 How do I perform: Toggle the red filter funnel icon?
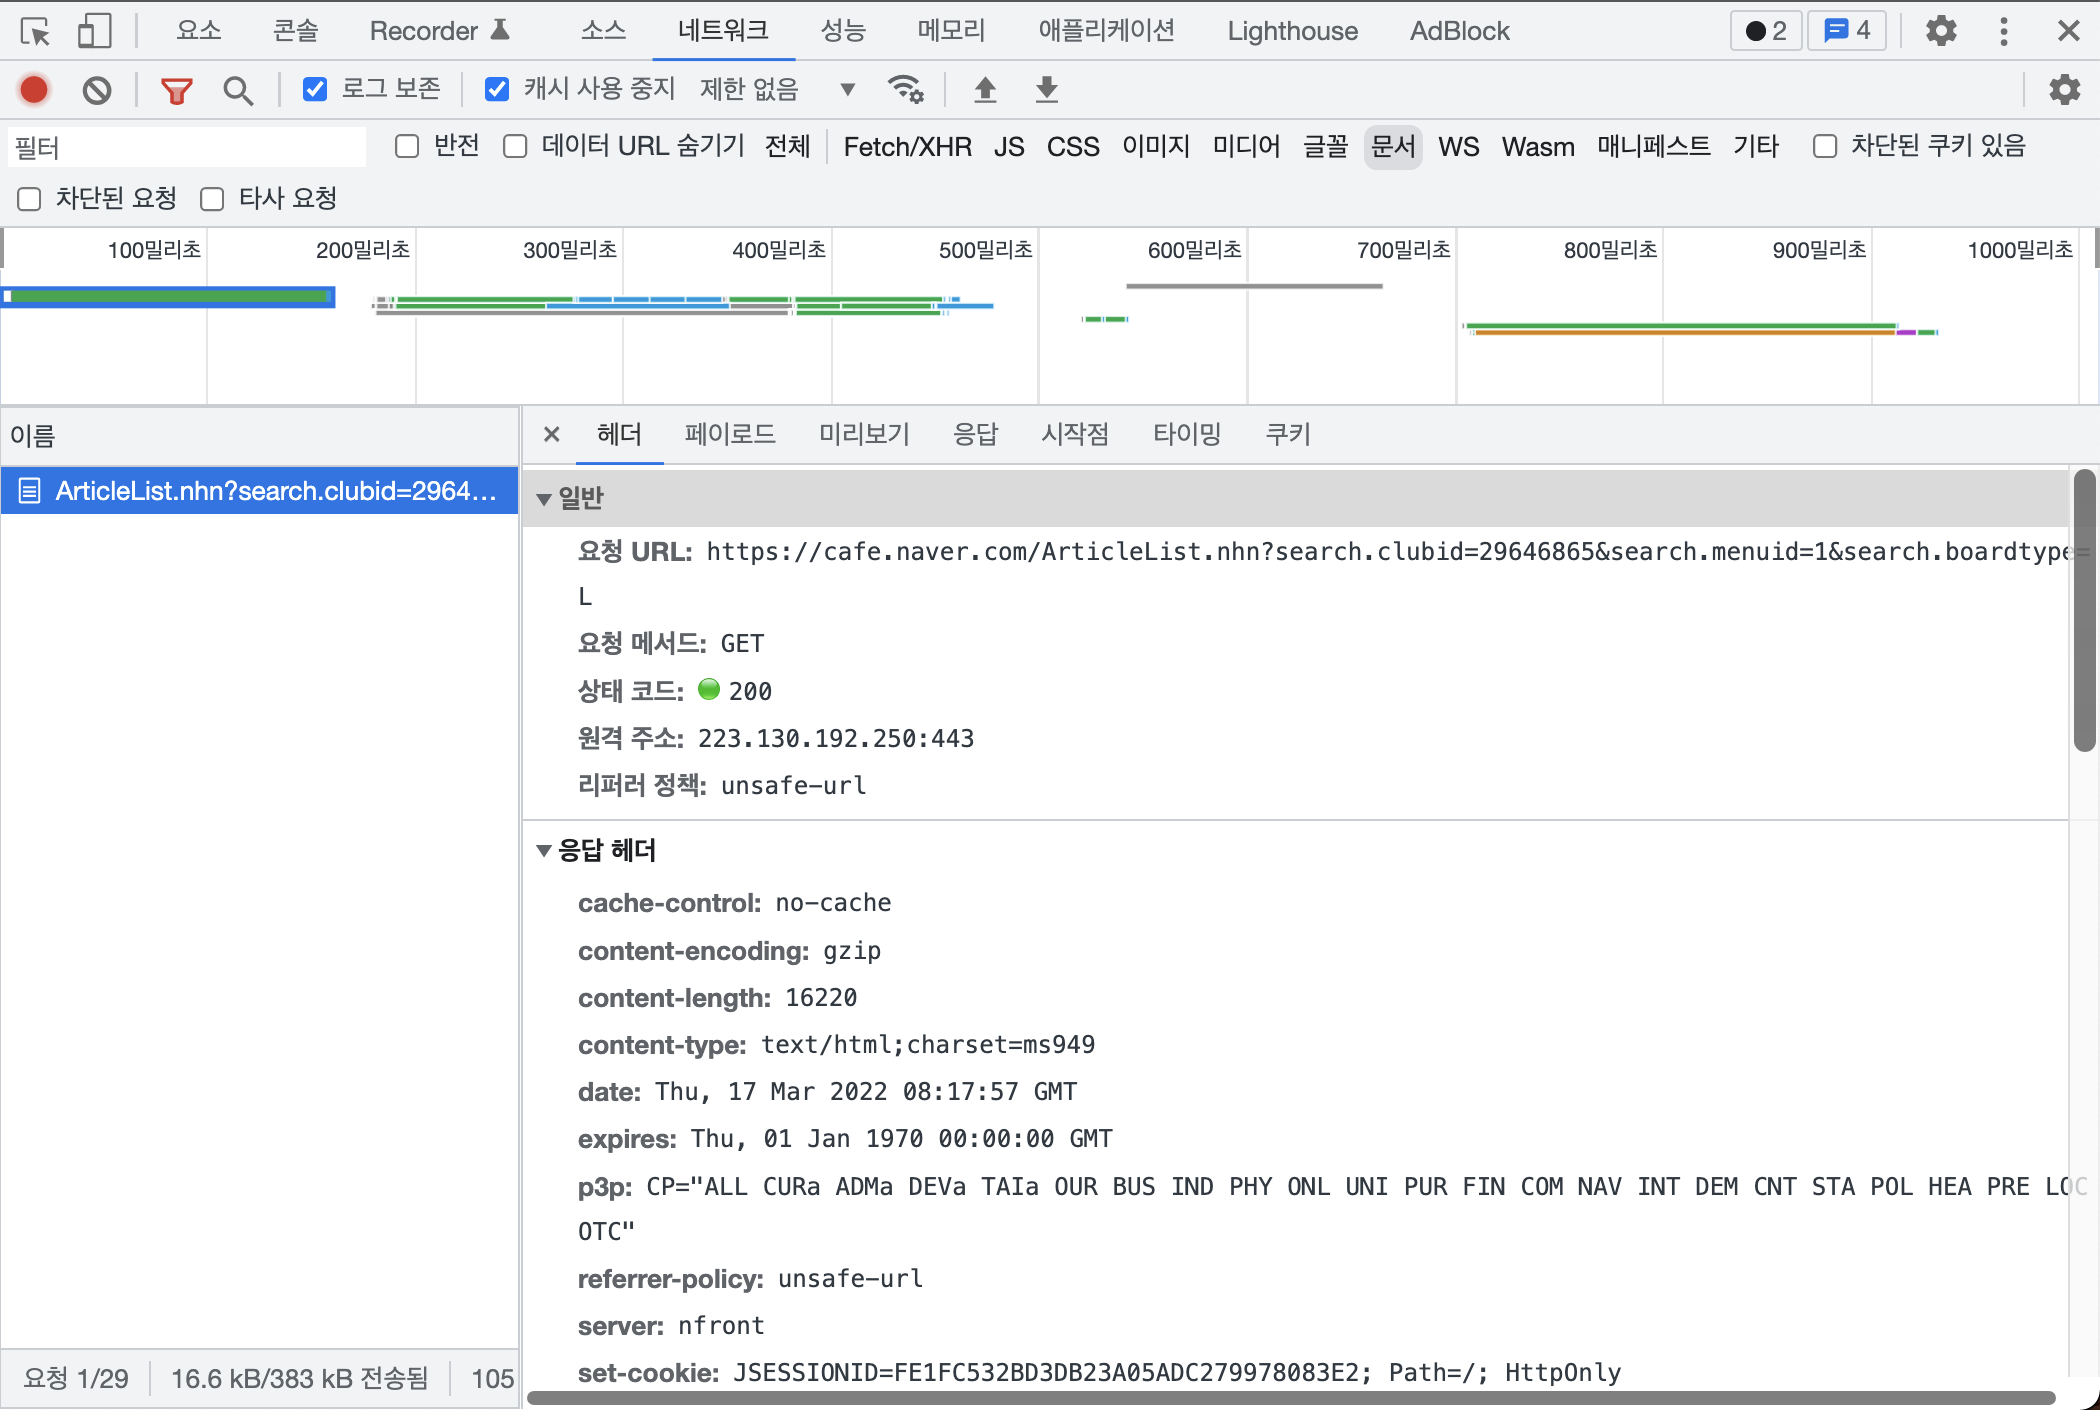177,90
